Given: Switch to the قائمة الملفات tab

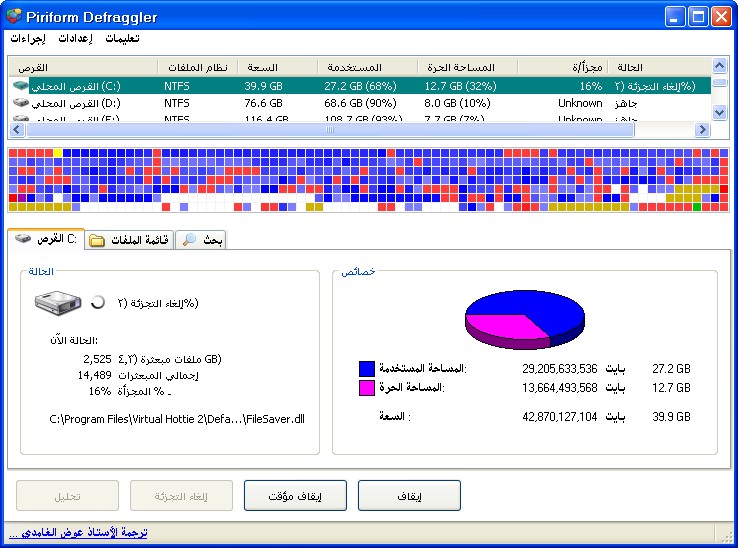Looking at the screenshot, I should pos(129,241).
